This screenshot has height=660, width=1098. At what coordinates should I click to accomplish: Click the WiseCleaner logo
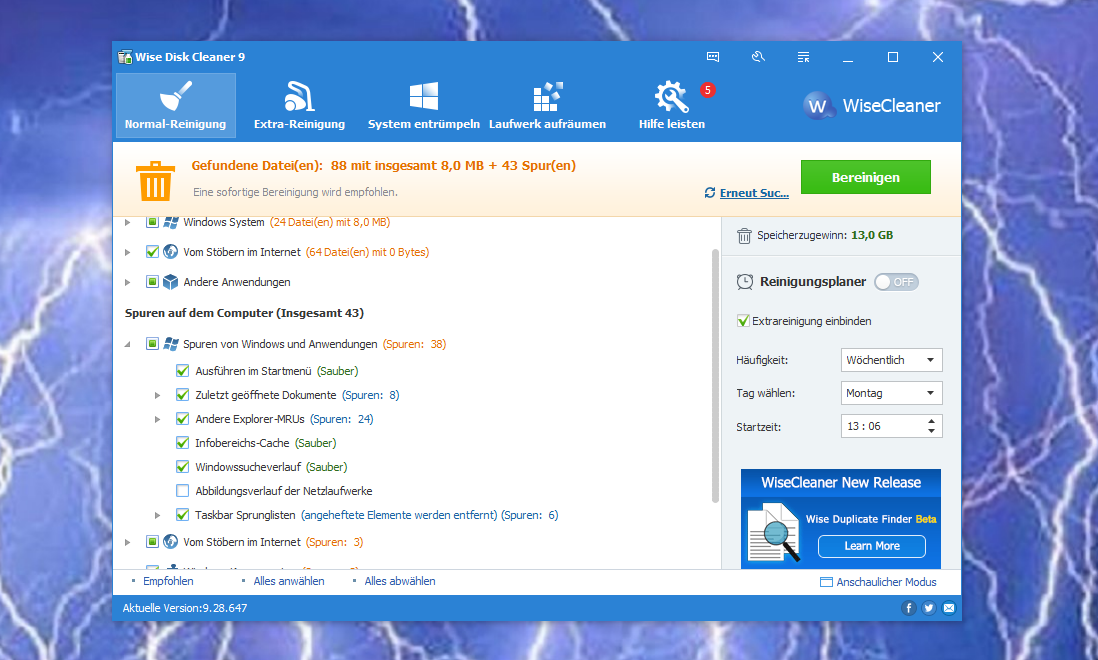[872, 106]
